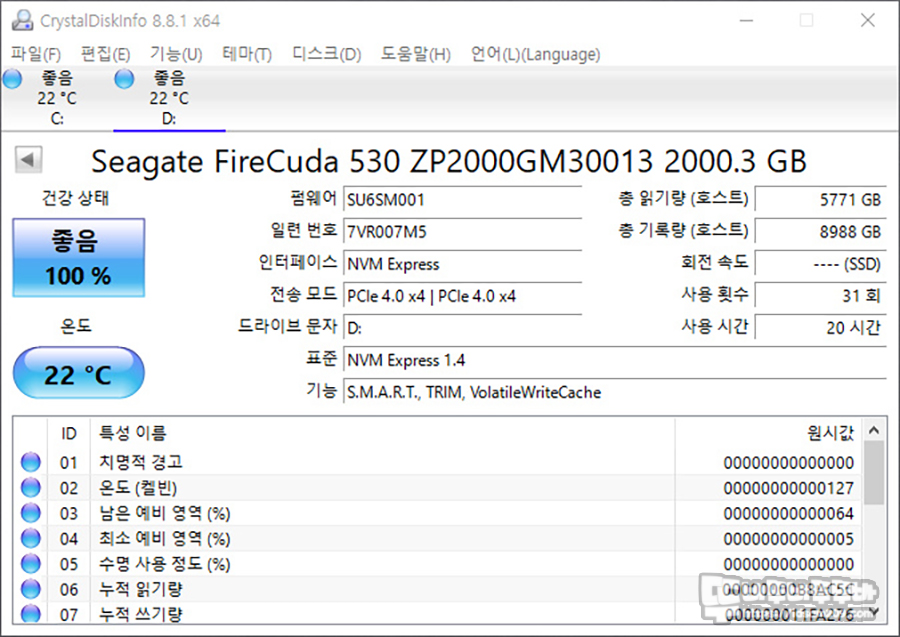
Task: Click raw value 0000000000005
Action: coord(789,539)
